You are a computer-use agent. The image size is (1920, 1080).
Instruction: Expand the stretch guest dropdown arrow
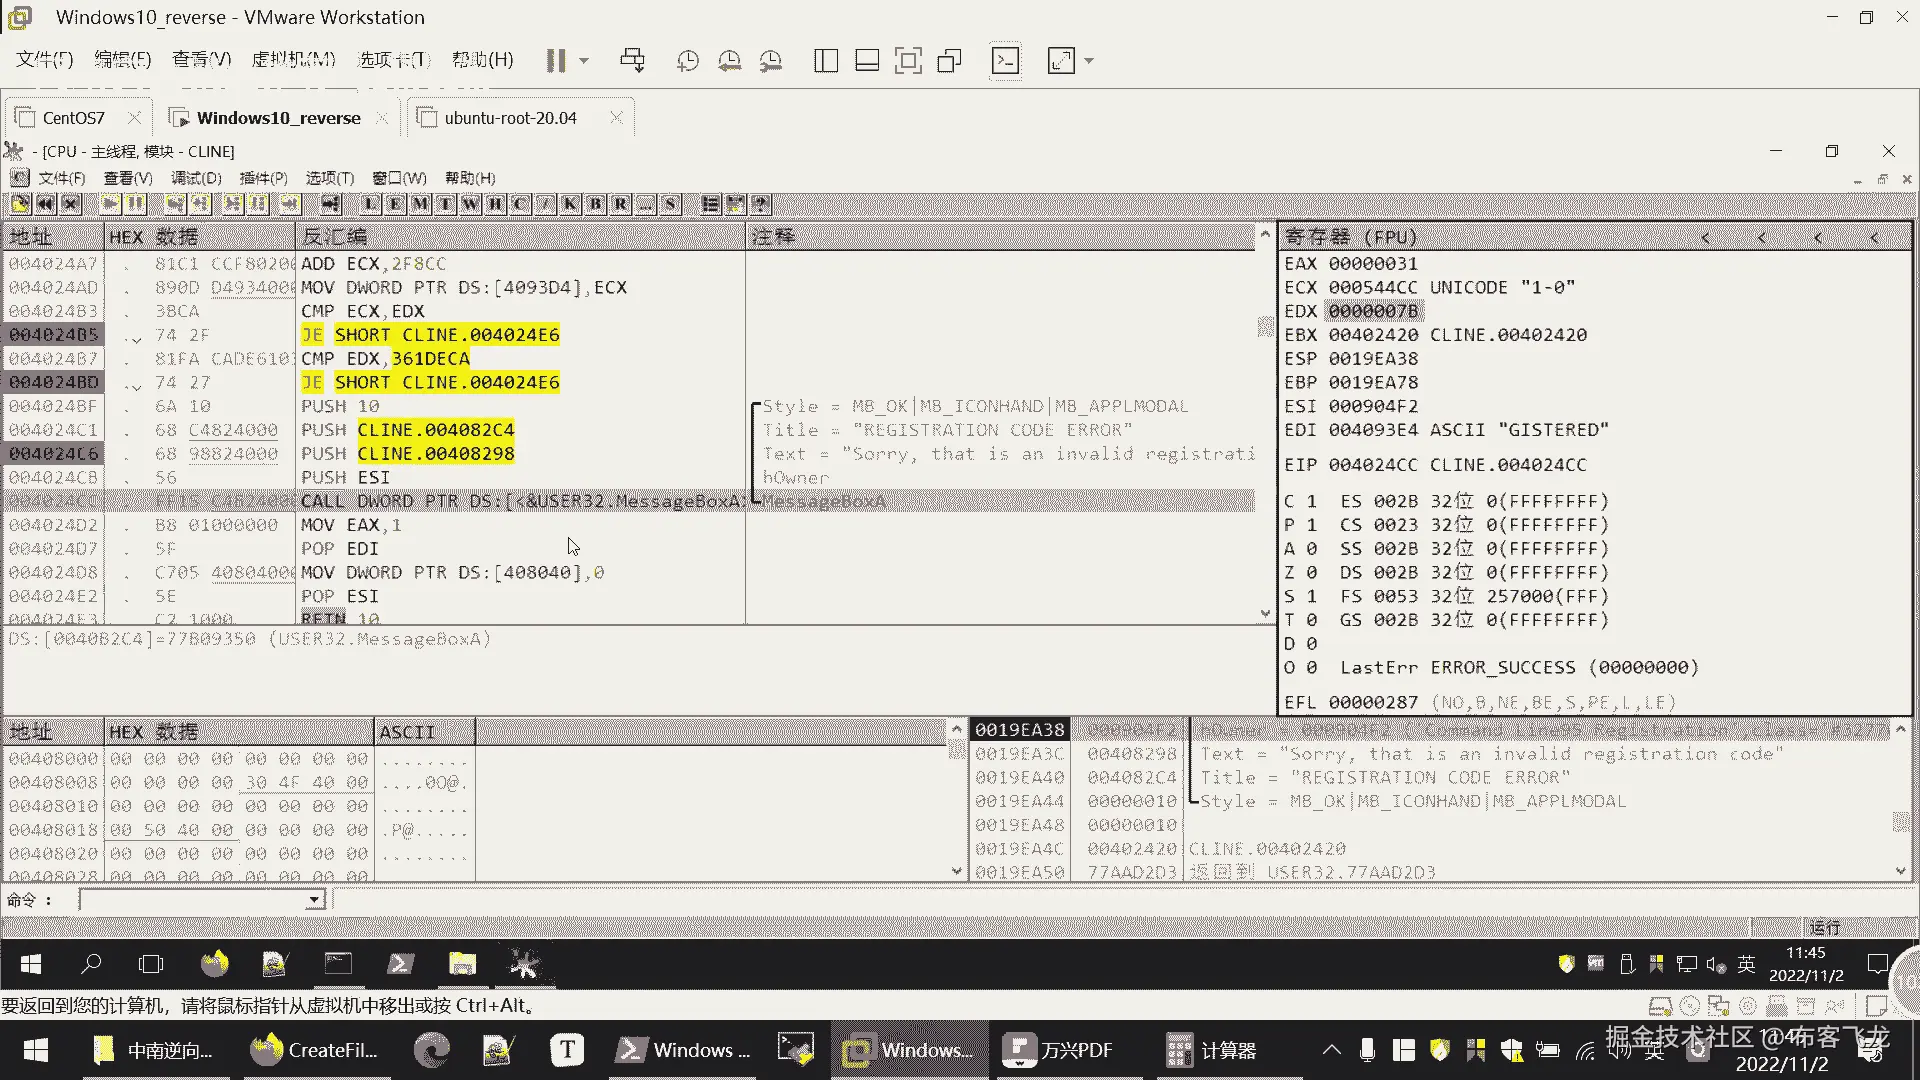(1089, 61)
